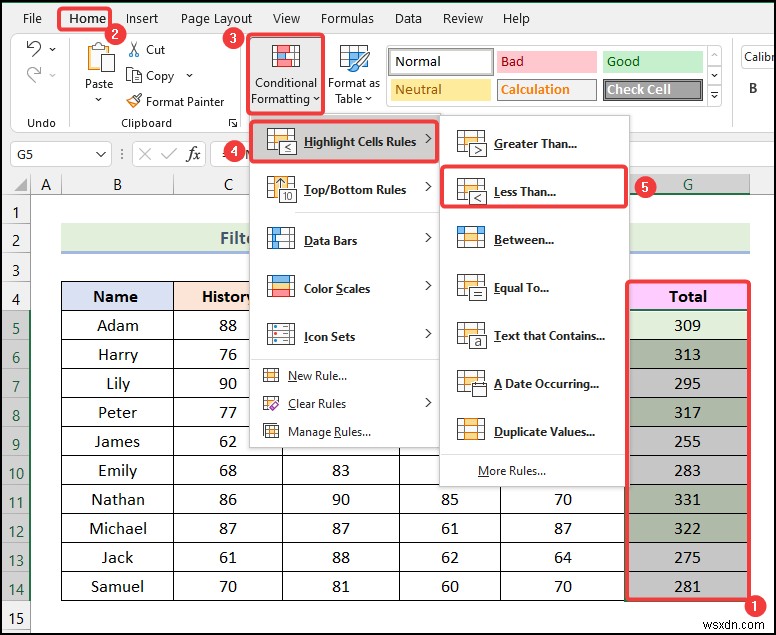Click the Greater Than rule icon
The height and width of the screenshot is (635, 776).
coord(471,144)
